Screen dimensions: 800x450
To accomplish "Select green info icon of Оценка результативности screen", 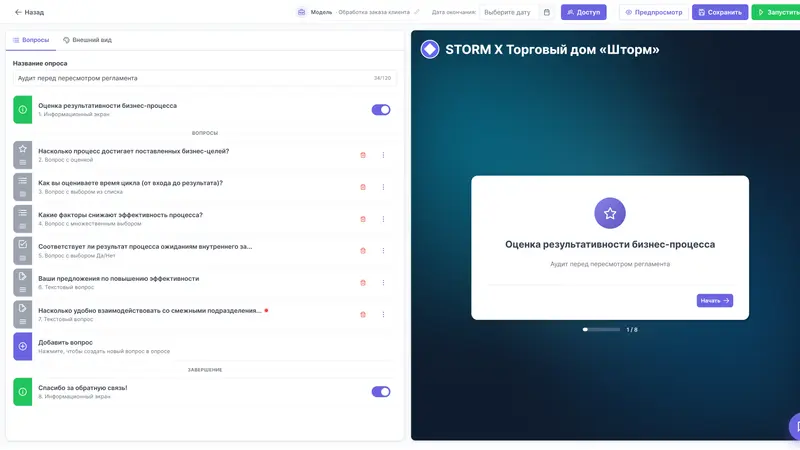I will (x=22, y=110).
